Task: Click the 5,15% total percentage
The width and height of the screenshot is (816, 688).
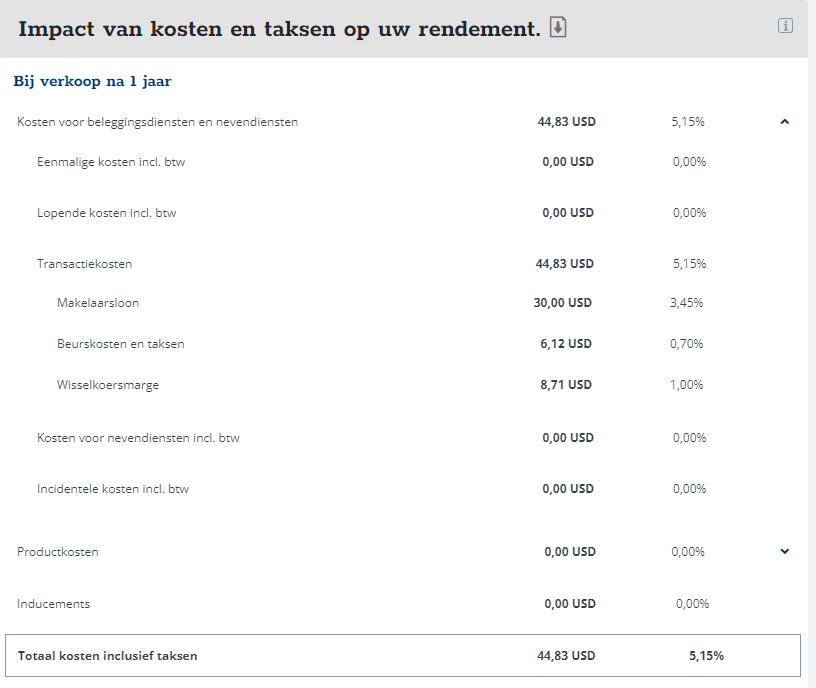Action: coord(706,656)
